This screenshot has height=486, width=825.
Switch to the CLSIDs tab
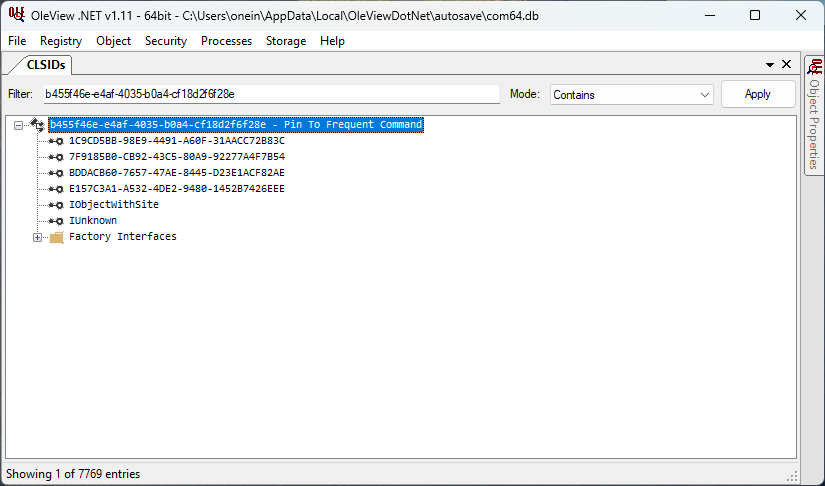(46, 65)
